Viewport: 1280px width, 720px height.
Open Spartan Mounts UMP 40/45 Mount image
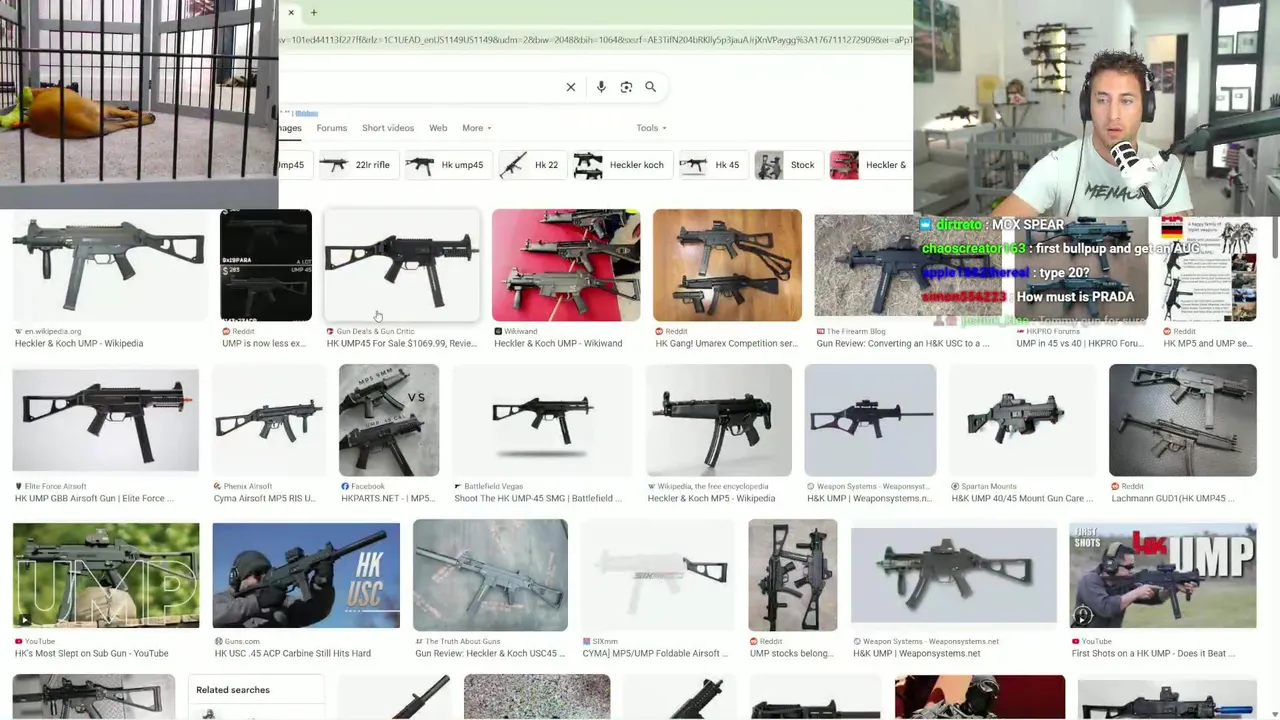pyautogui.click(x=1022, y=420)
